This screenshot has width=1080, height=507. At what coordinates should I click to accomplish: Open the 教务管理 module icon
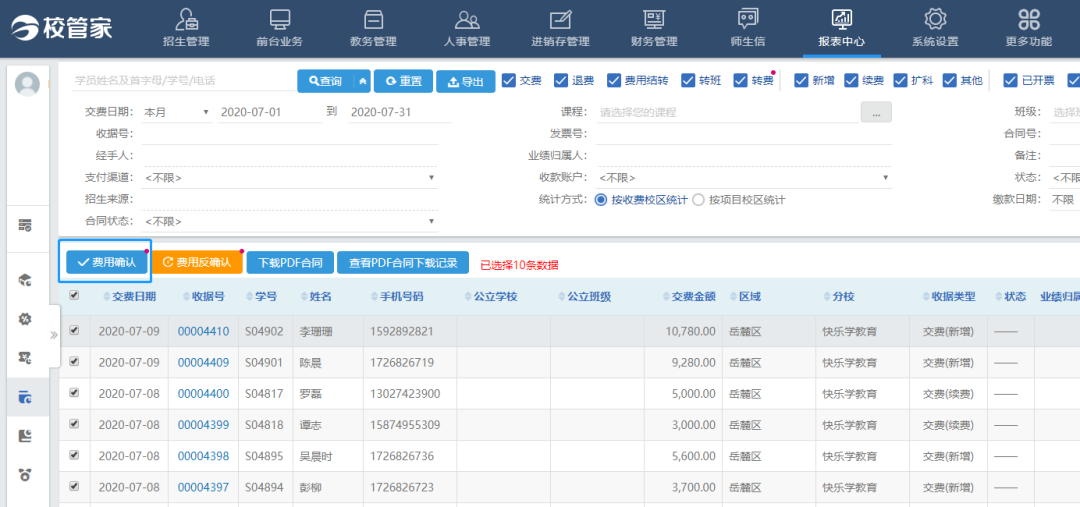point(373,20)
